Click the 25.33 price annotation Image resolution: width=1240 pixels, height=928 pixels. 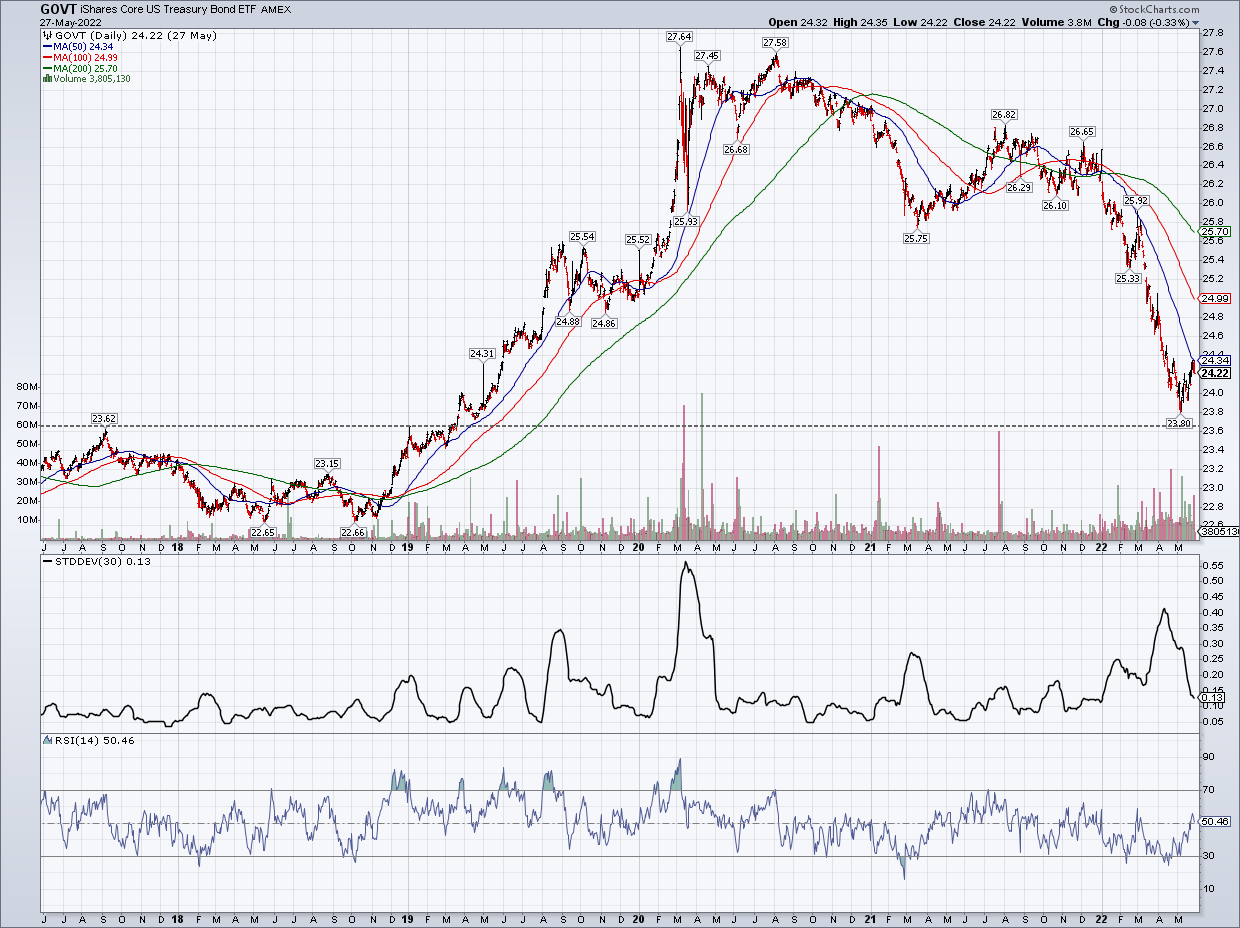pyautogui.click(x=1128, y=278)
